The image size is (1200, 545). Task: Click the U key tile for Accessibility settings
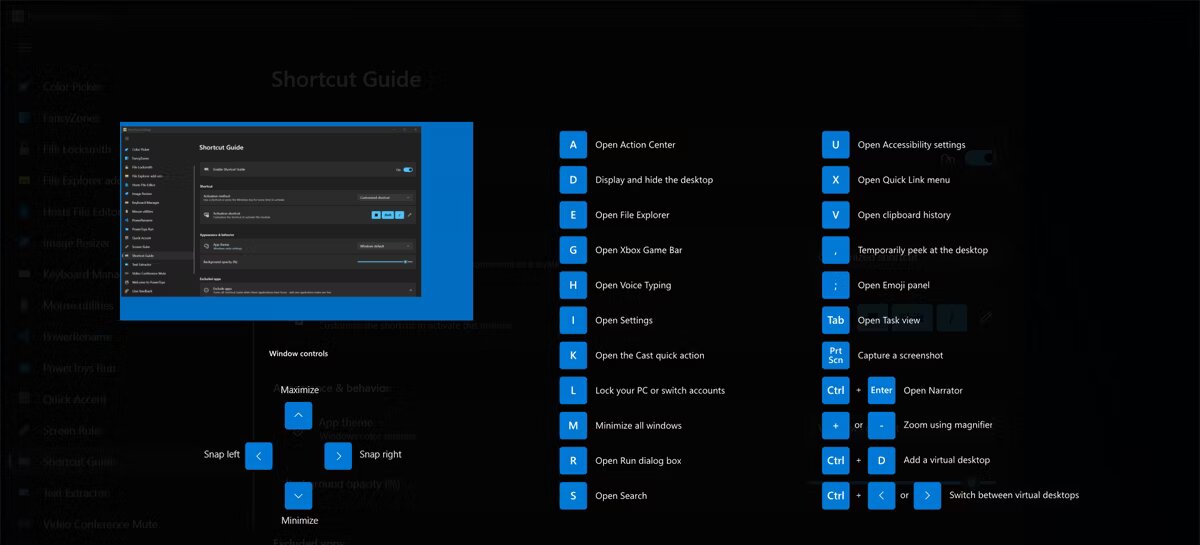pyautogui.click(x=835, y=145)
